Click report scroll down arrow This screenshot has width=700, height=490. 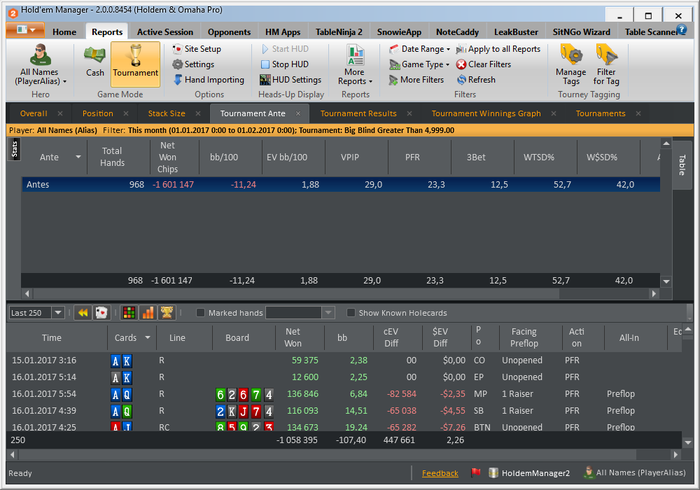[666, 281]
